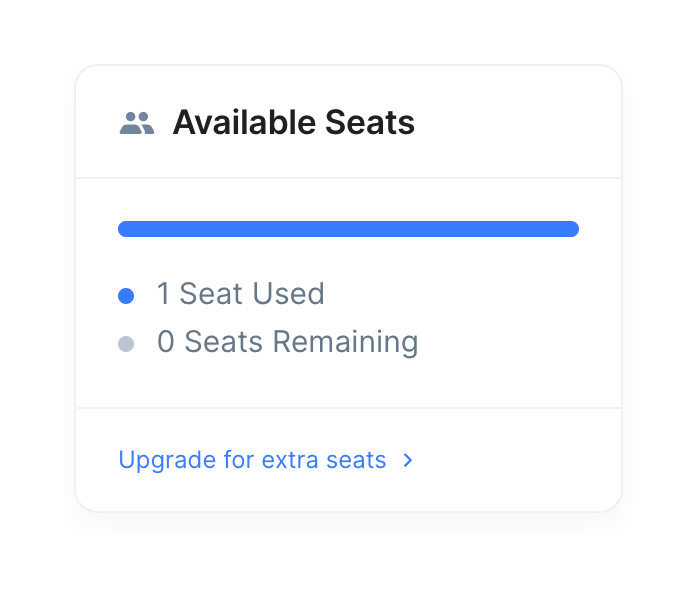Click the blue dot for Seat Used
697x599 pixels.
126,295
